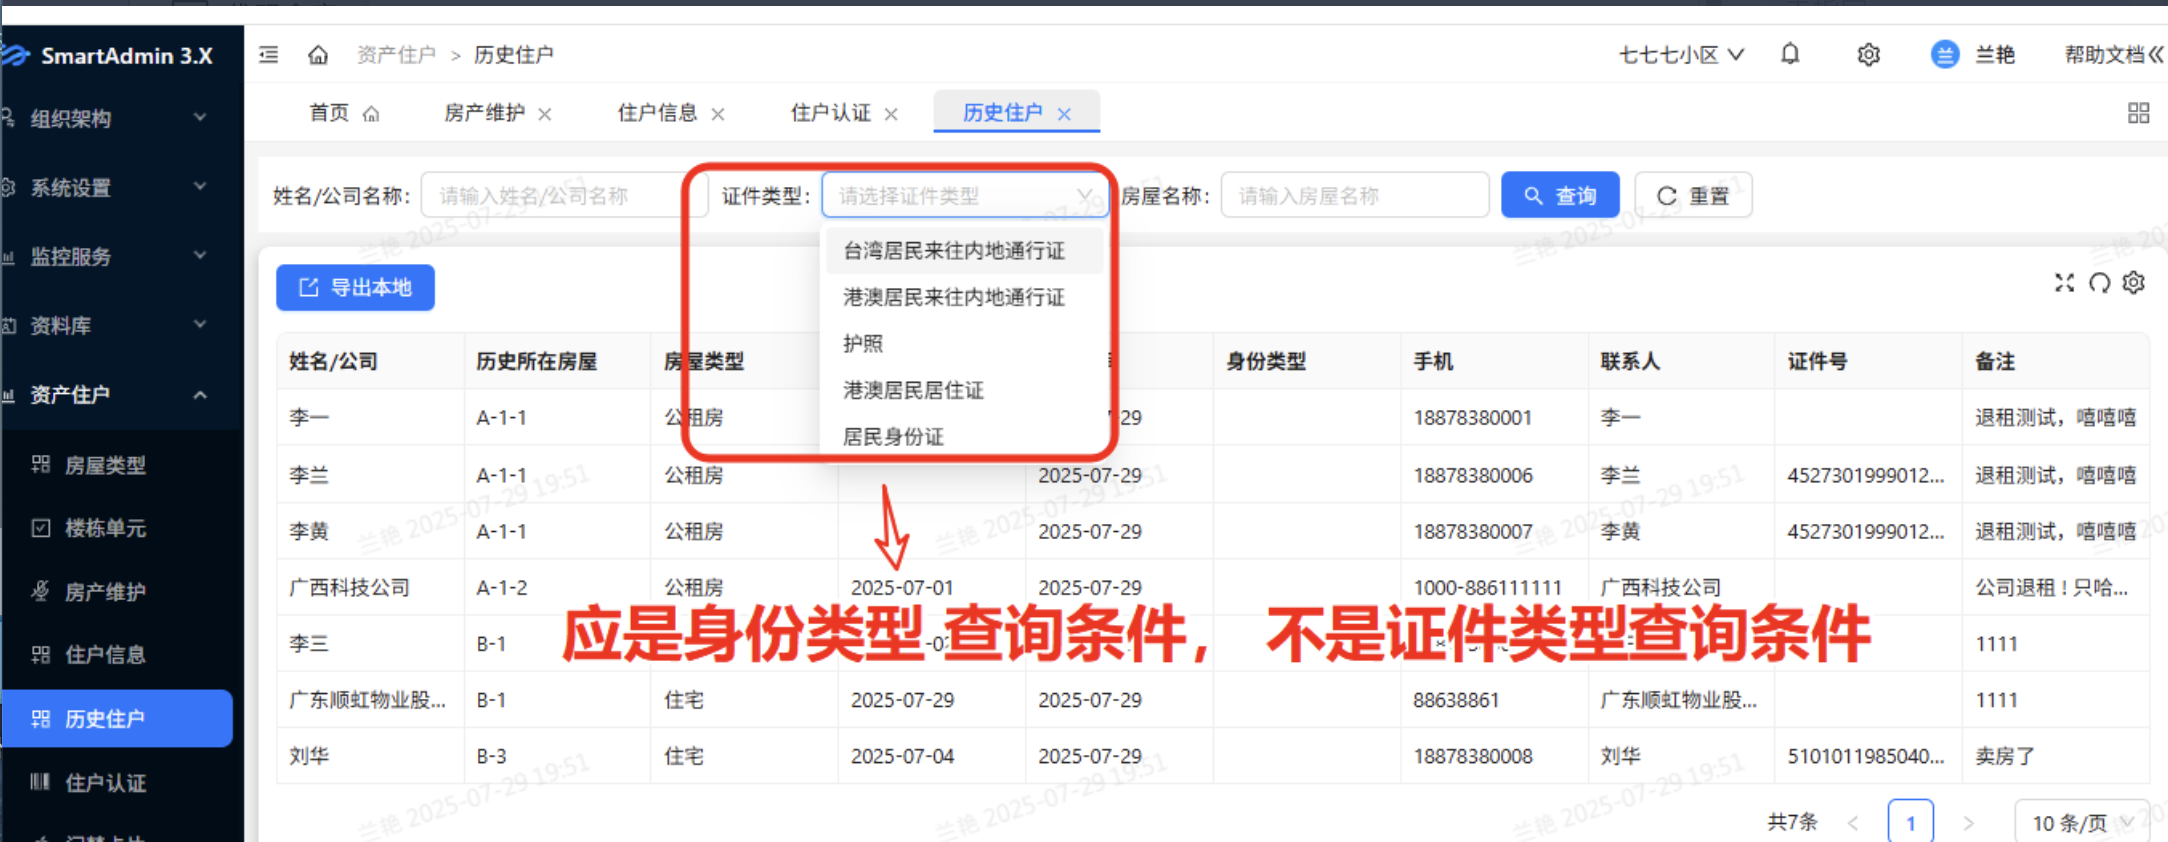Refresh the table using reload icon
This screenshot has height=842, width=2168.
point(2099,283)
